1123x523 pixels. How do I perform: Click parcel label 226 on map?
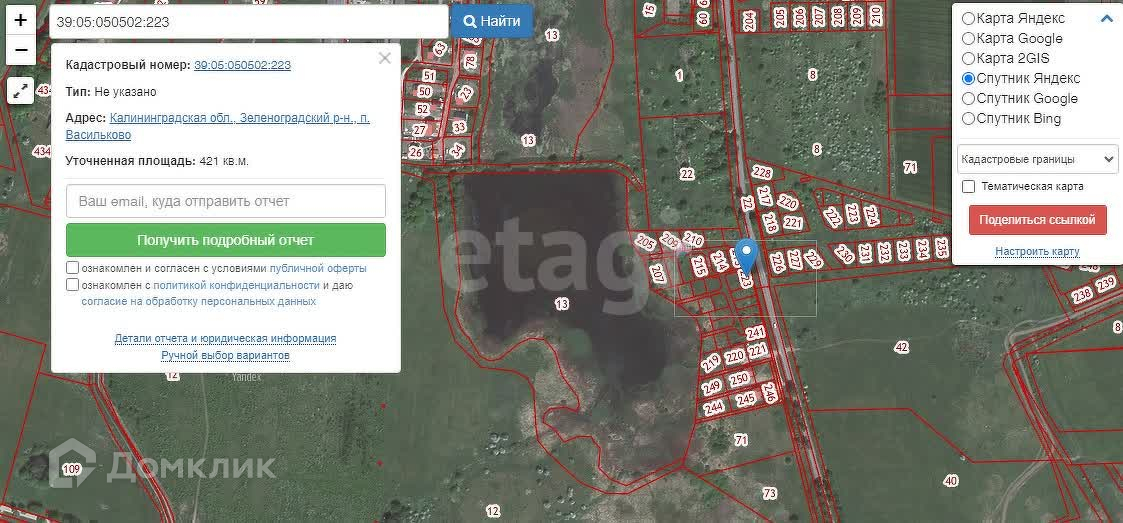[x=779, y=262]
